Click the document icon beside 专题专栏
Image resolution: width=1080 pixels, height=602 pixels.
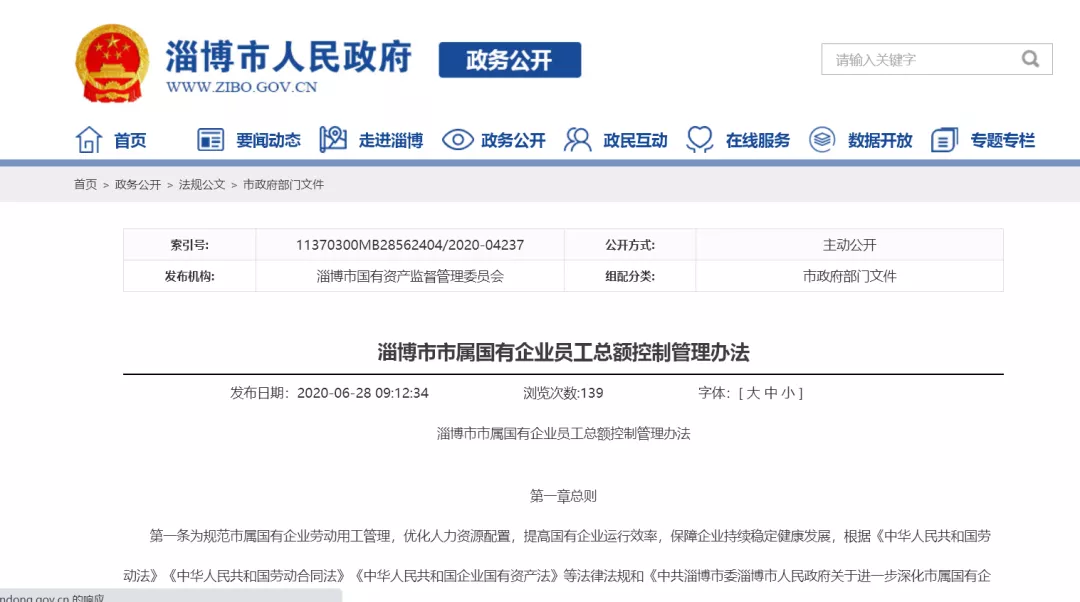944,140
